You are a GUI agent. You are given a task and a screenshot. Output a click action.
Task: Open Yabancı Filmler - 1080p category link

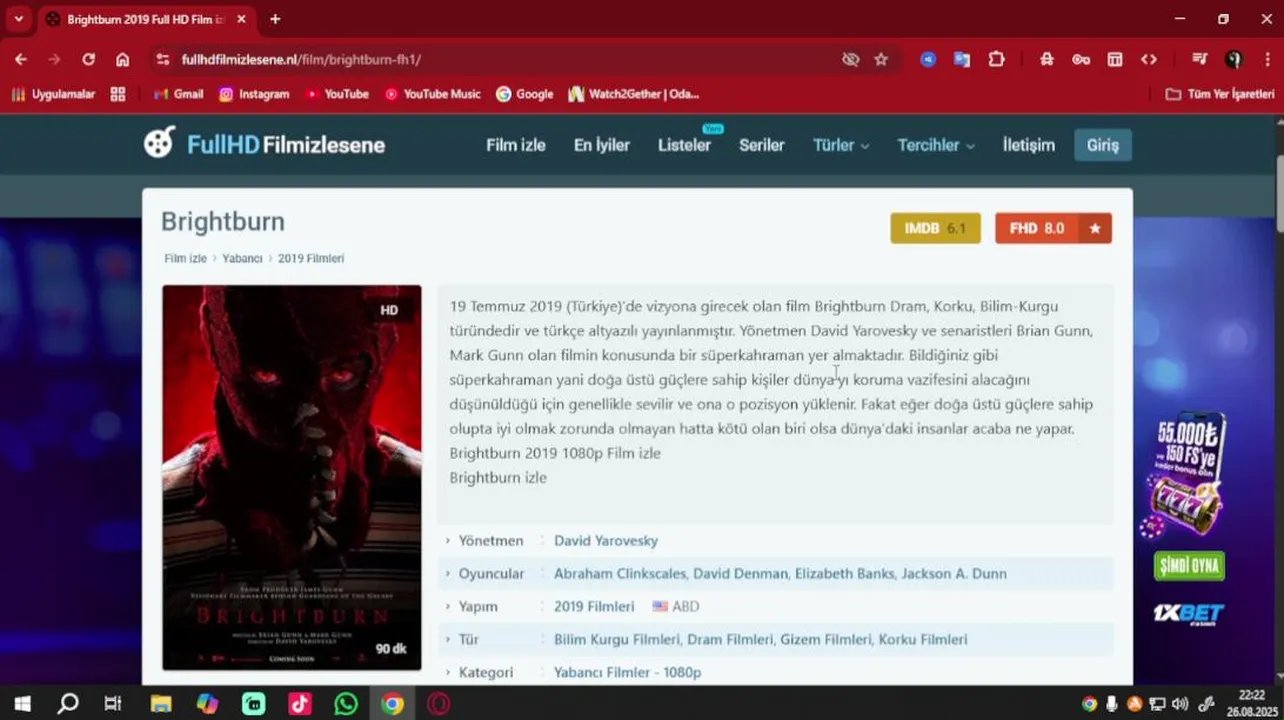[x=627, y=672]
